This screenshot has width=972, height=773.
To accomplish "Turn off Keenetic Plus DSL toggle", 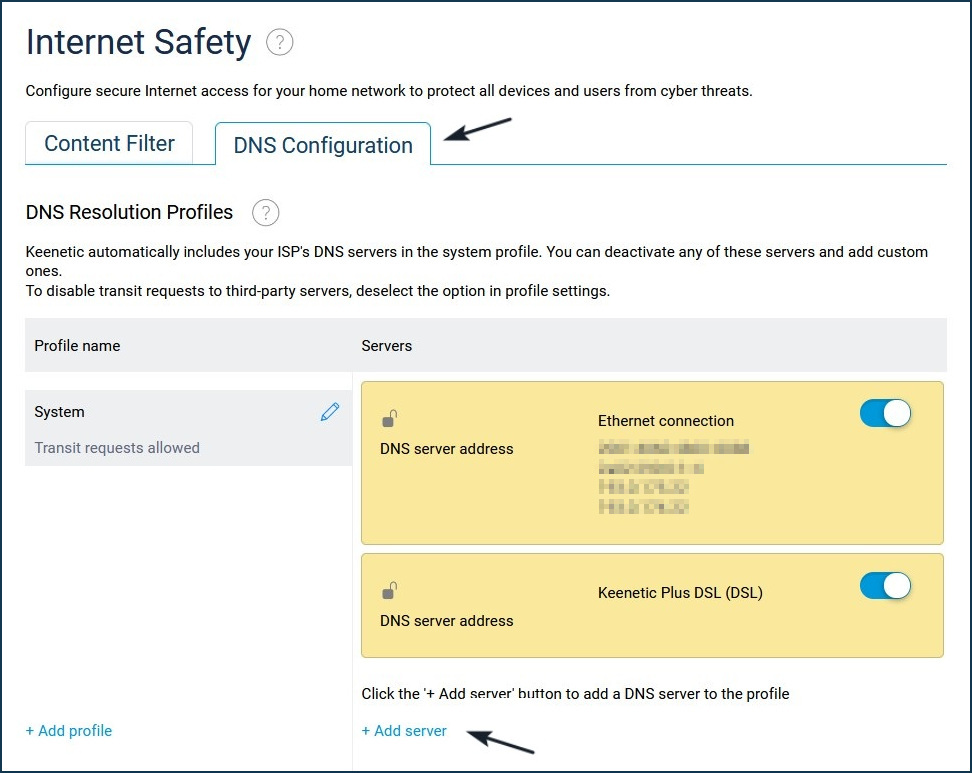I will coord(885,586).
